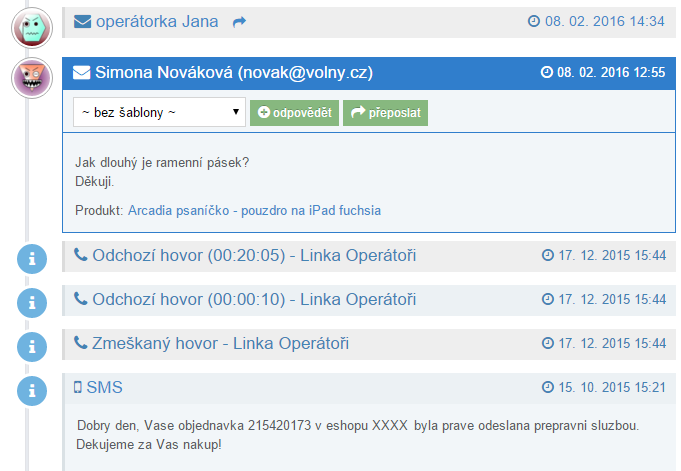Click info icon beside the Zmeškaný hovor entry
The height and width of the screenshot is (471, 681).
(x=33, y=347)
